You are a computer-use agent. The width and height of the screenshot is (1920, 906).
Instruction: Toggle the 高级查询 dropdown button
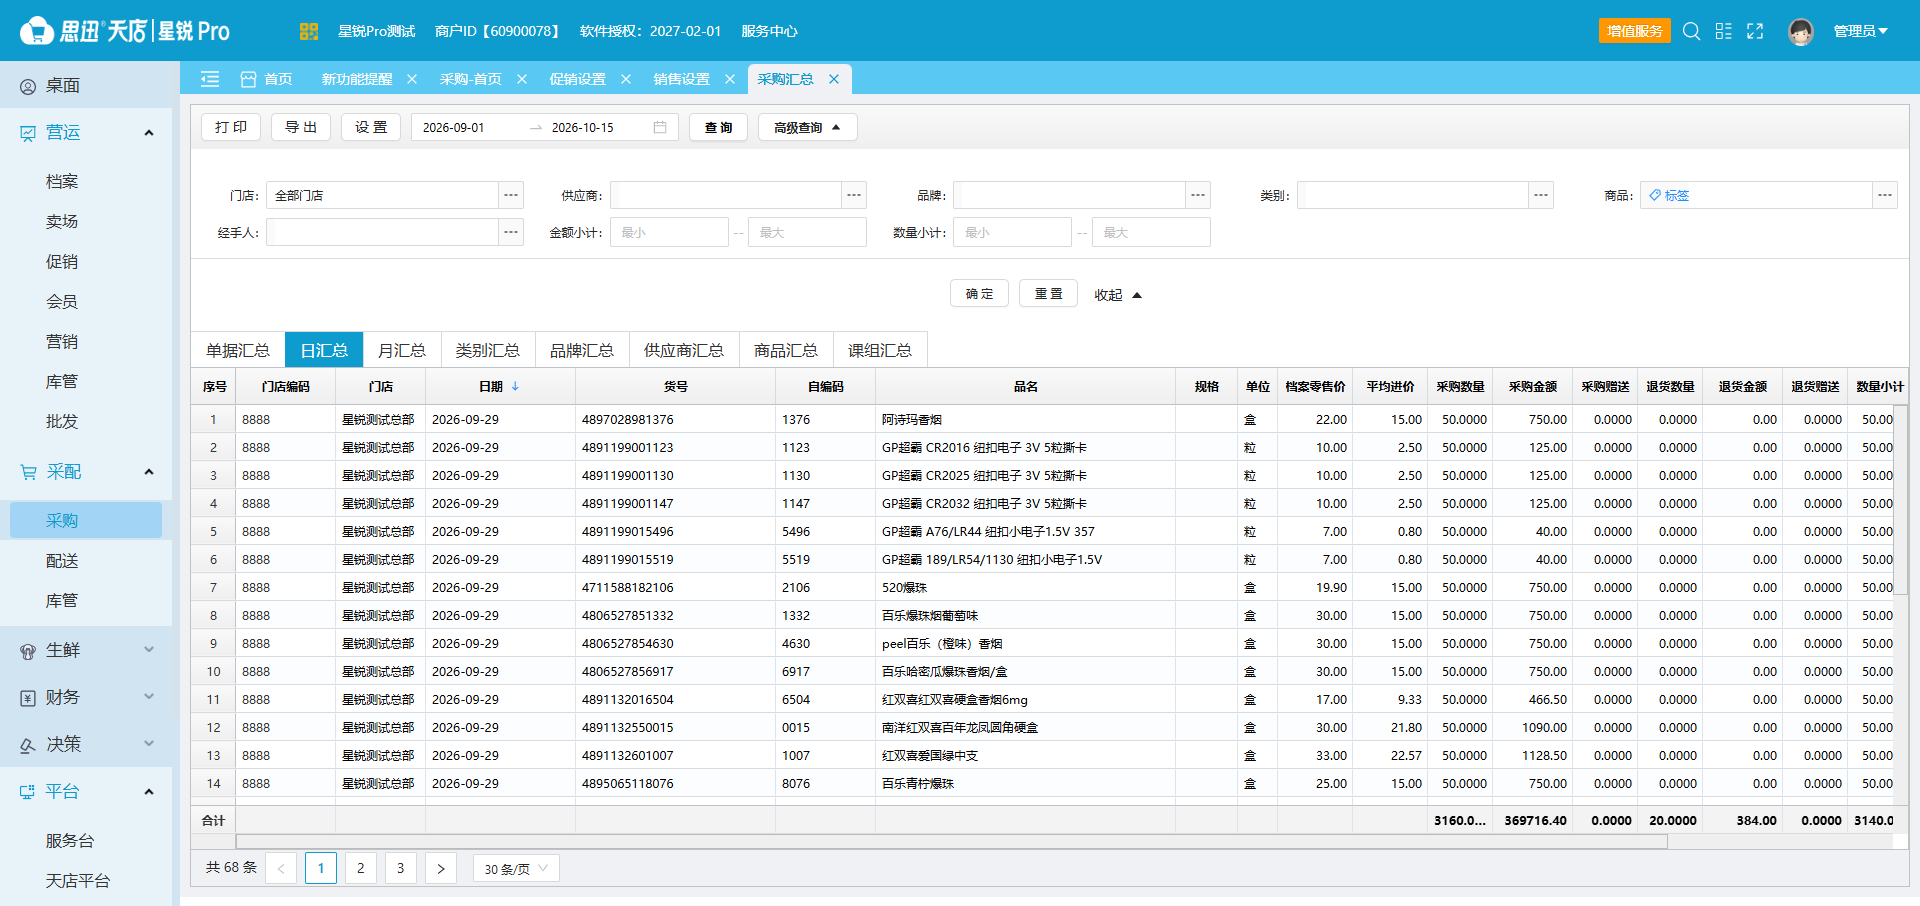click(807, 127)
